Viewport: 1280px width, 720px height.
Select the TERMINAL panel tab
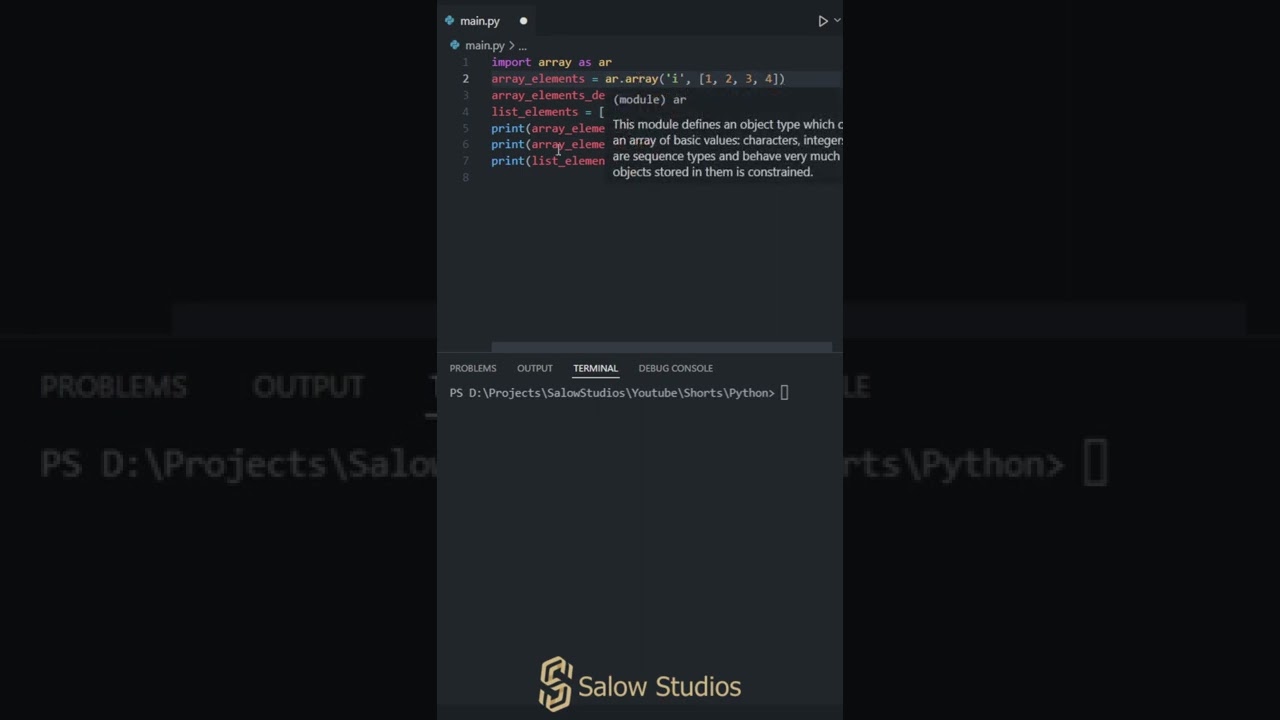(x=595, y=368)
